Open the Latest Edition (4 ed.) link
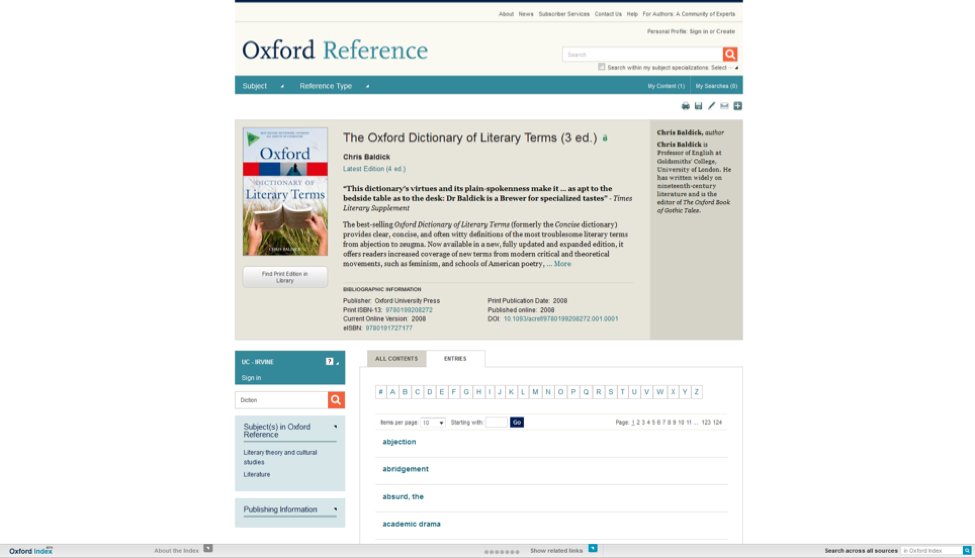The image size is (975, 558). click(374, 169)
